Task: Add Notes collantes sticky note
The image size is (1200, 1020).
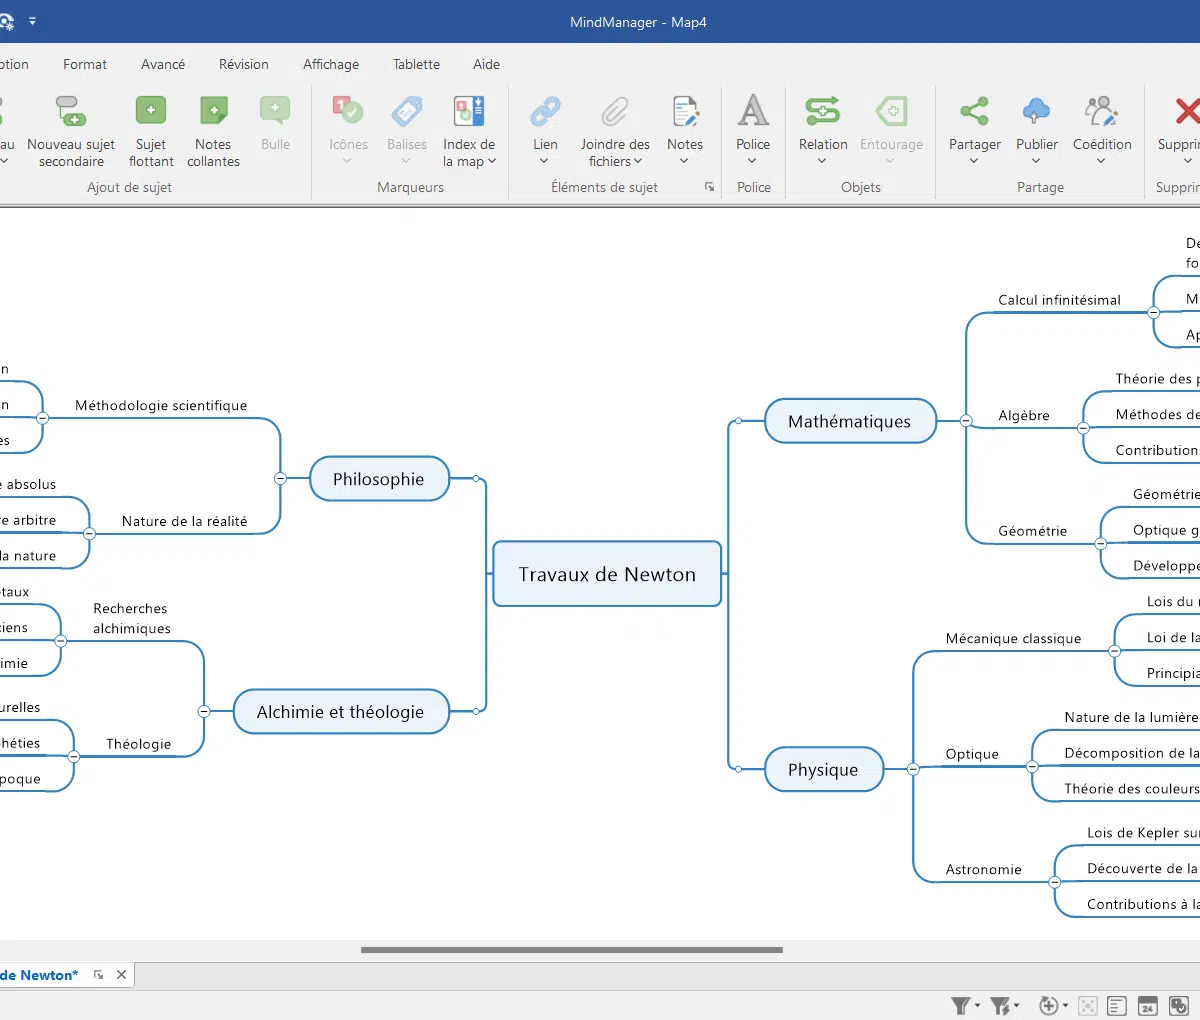Action: (x=213, y=111)
